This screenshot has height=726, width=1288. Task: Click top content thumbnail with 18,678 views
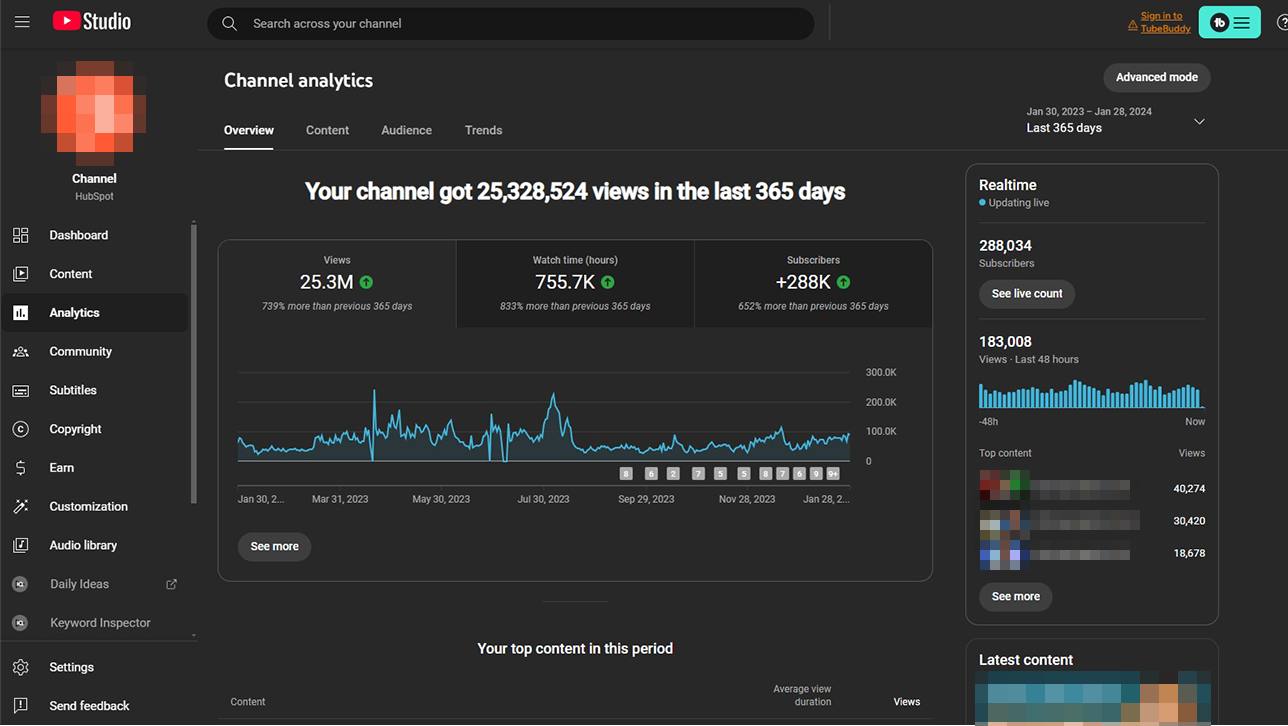(1005, 553)
